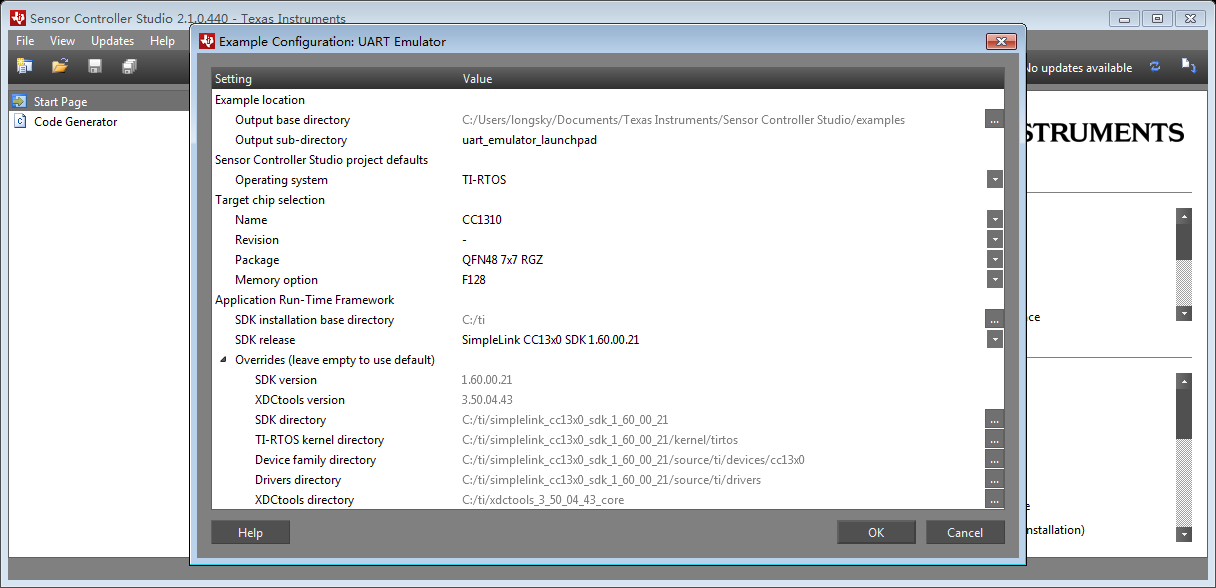Click lower scrollbar up arrow in main window
This screenshot has height=588, width=1216.
1184,381
